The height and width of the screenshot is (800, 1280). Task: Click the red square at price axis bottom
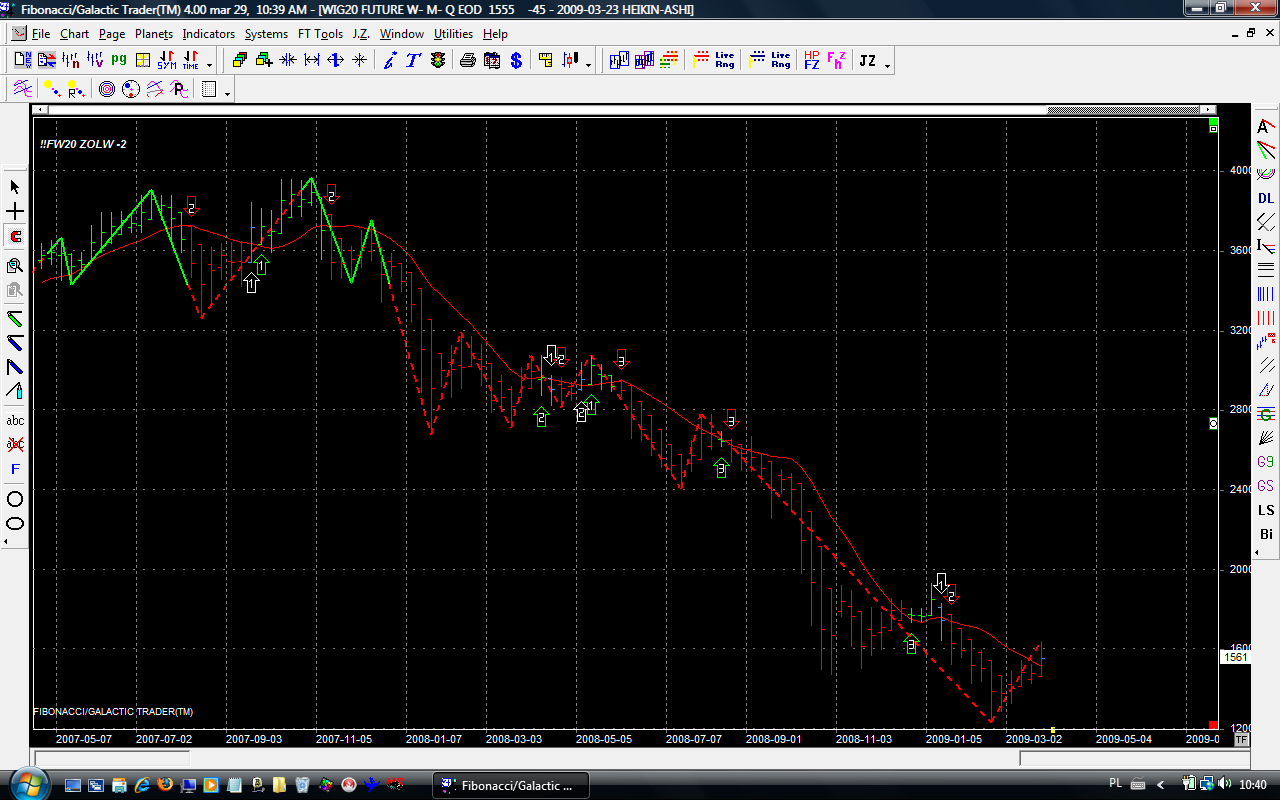coord(1213,725)
